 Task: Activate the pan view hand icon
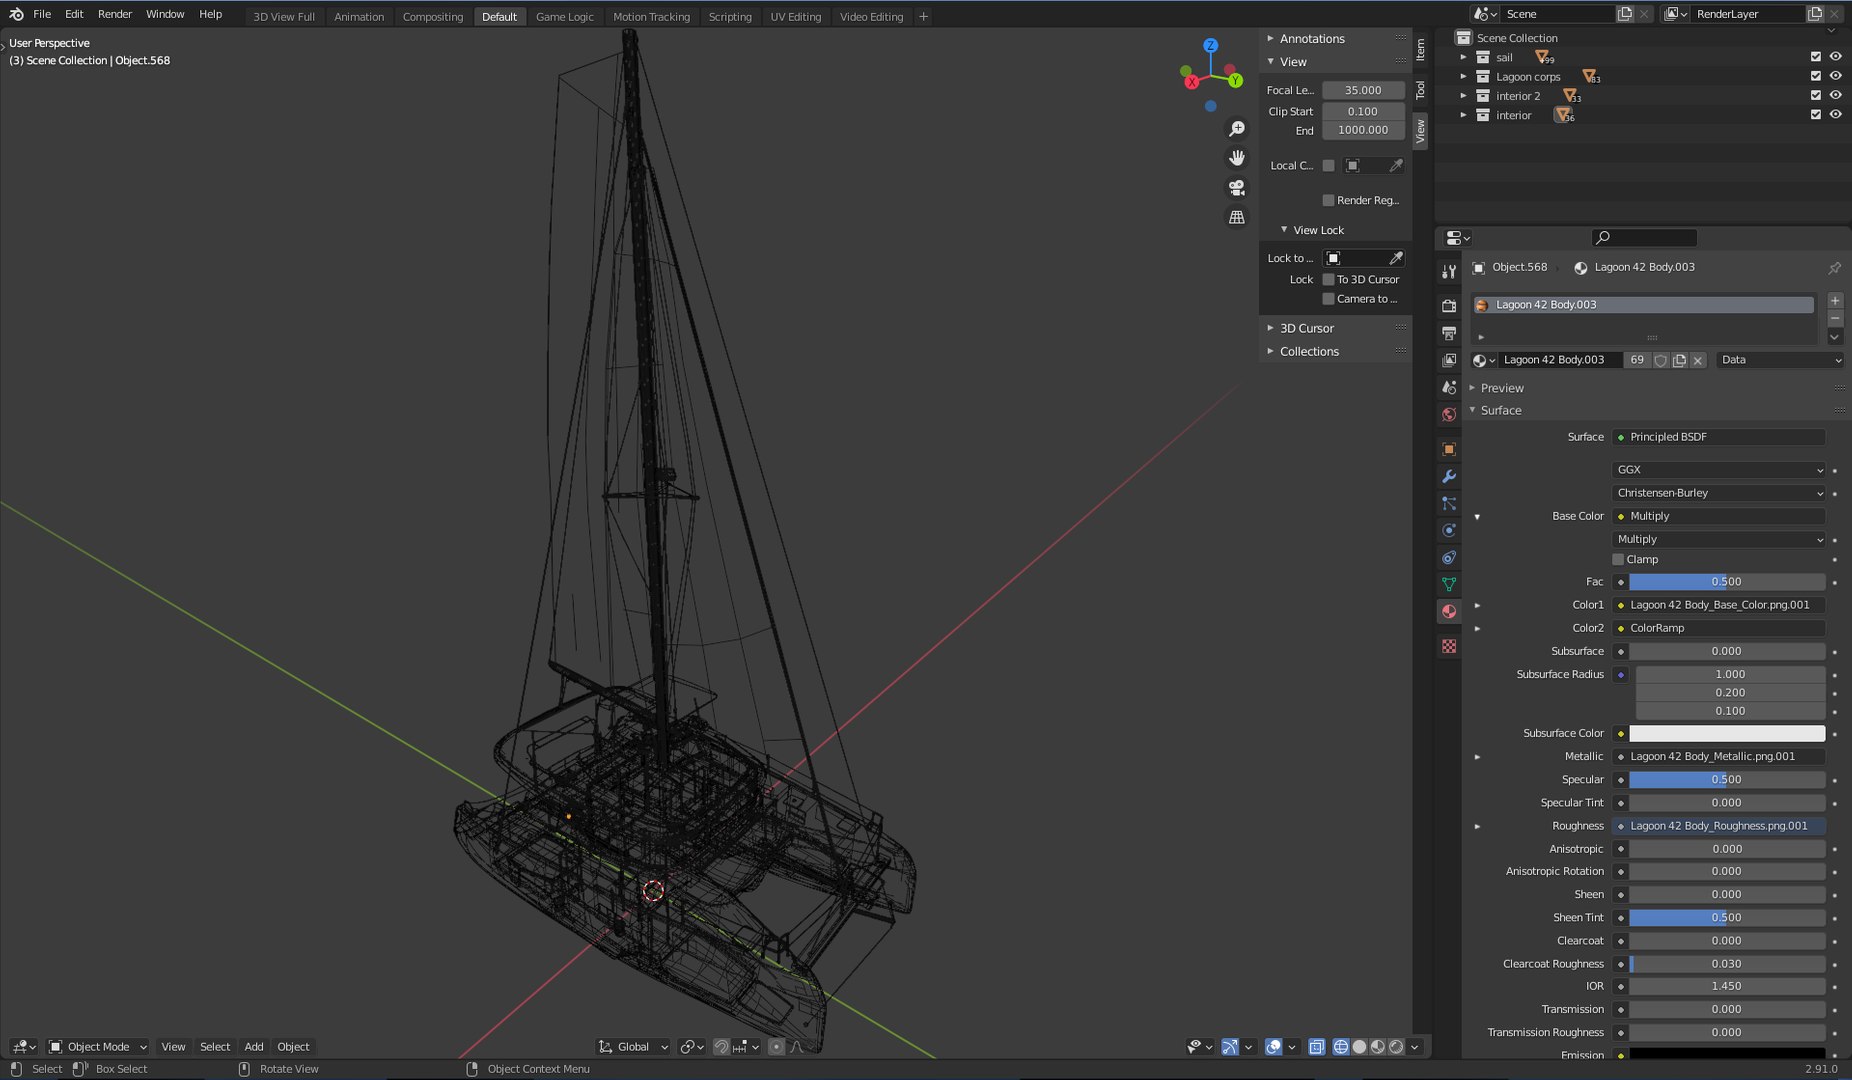1237,158
